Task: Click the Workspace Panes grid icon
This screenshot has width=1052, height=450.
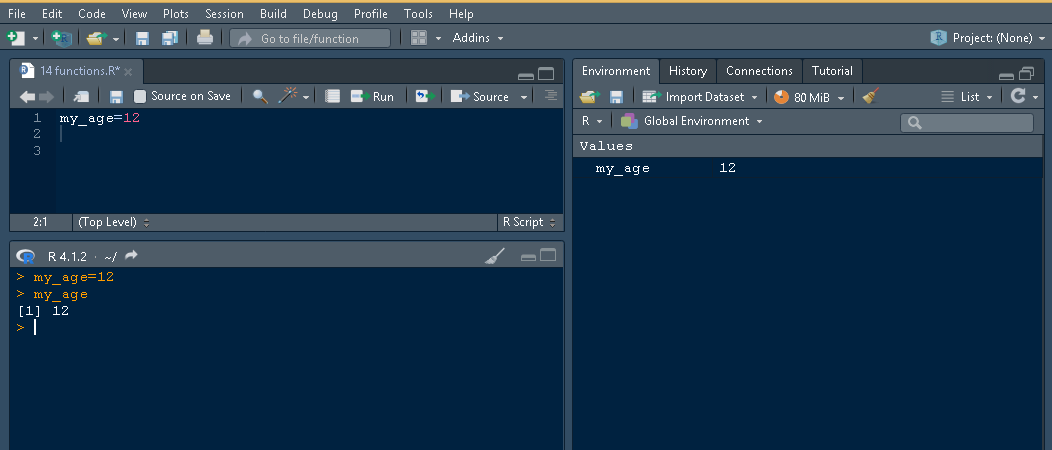Action: (x=419, y=38)
